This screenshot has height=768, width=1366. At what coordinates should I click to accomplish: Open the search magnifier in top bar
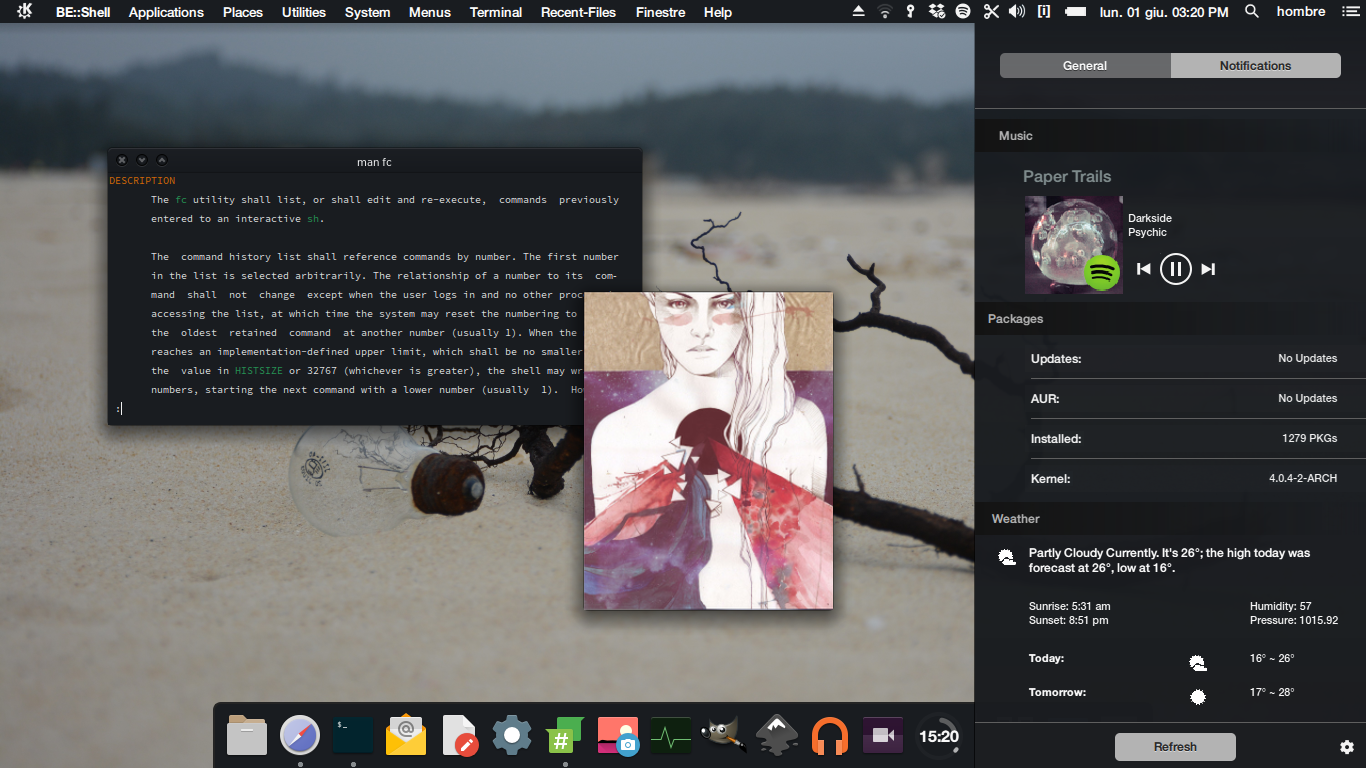click(x=1252, y=12)
